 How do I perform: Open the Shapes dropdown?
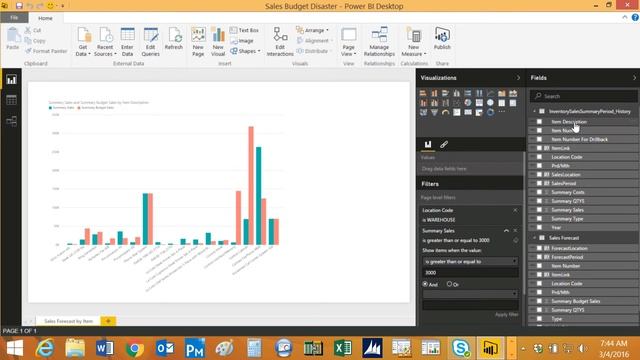tap(245, 51)
